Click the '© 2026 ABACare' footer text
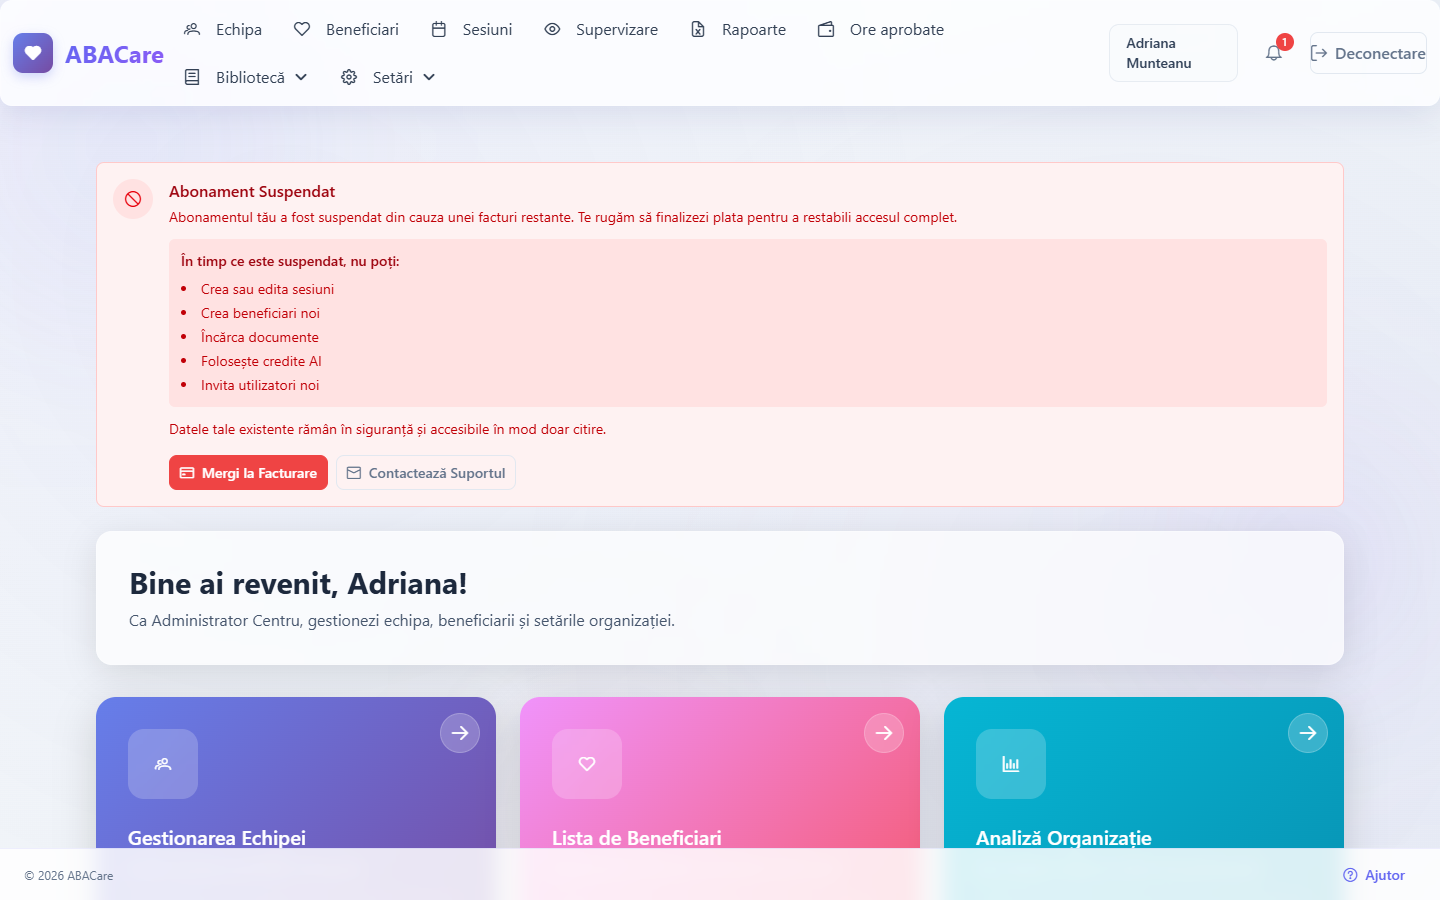The image size is (1440, 900). click(x=69, y=876)
